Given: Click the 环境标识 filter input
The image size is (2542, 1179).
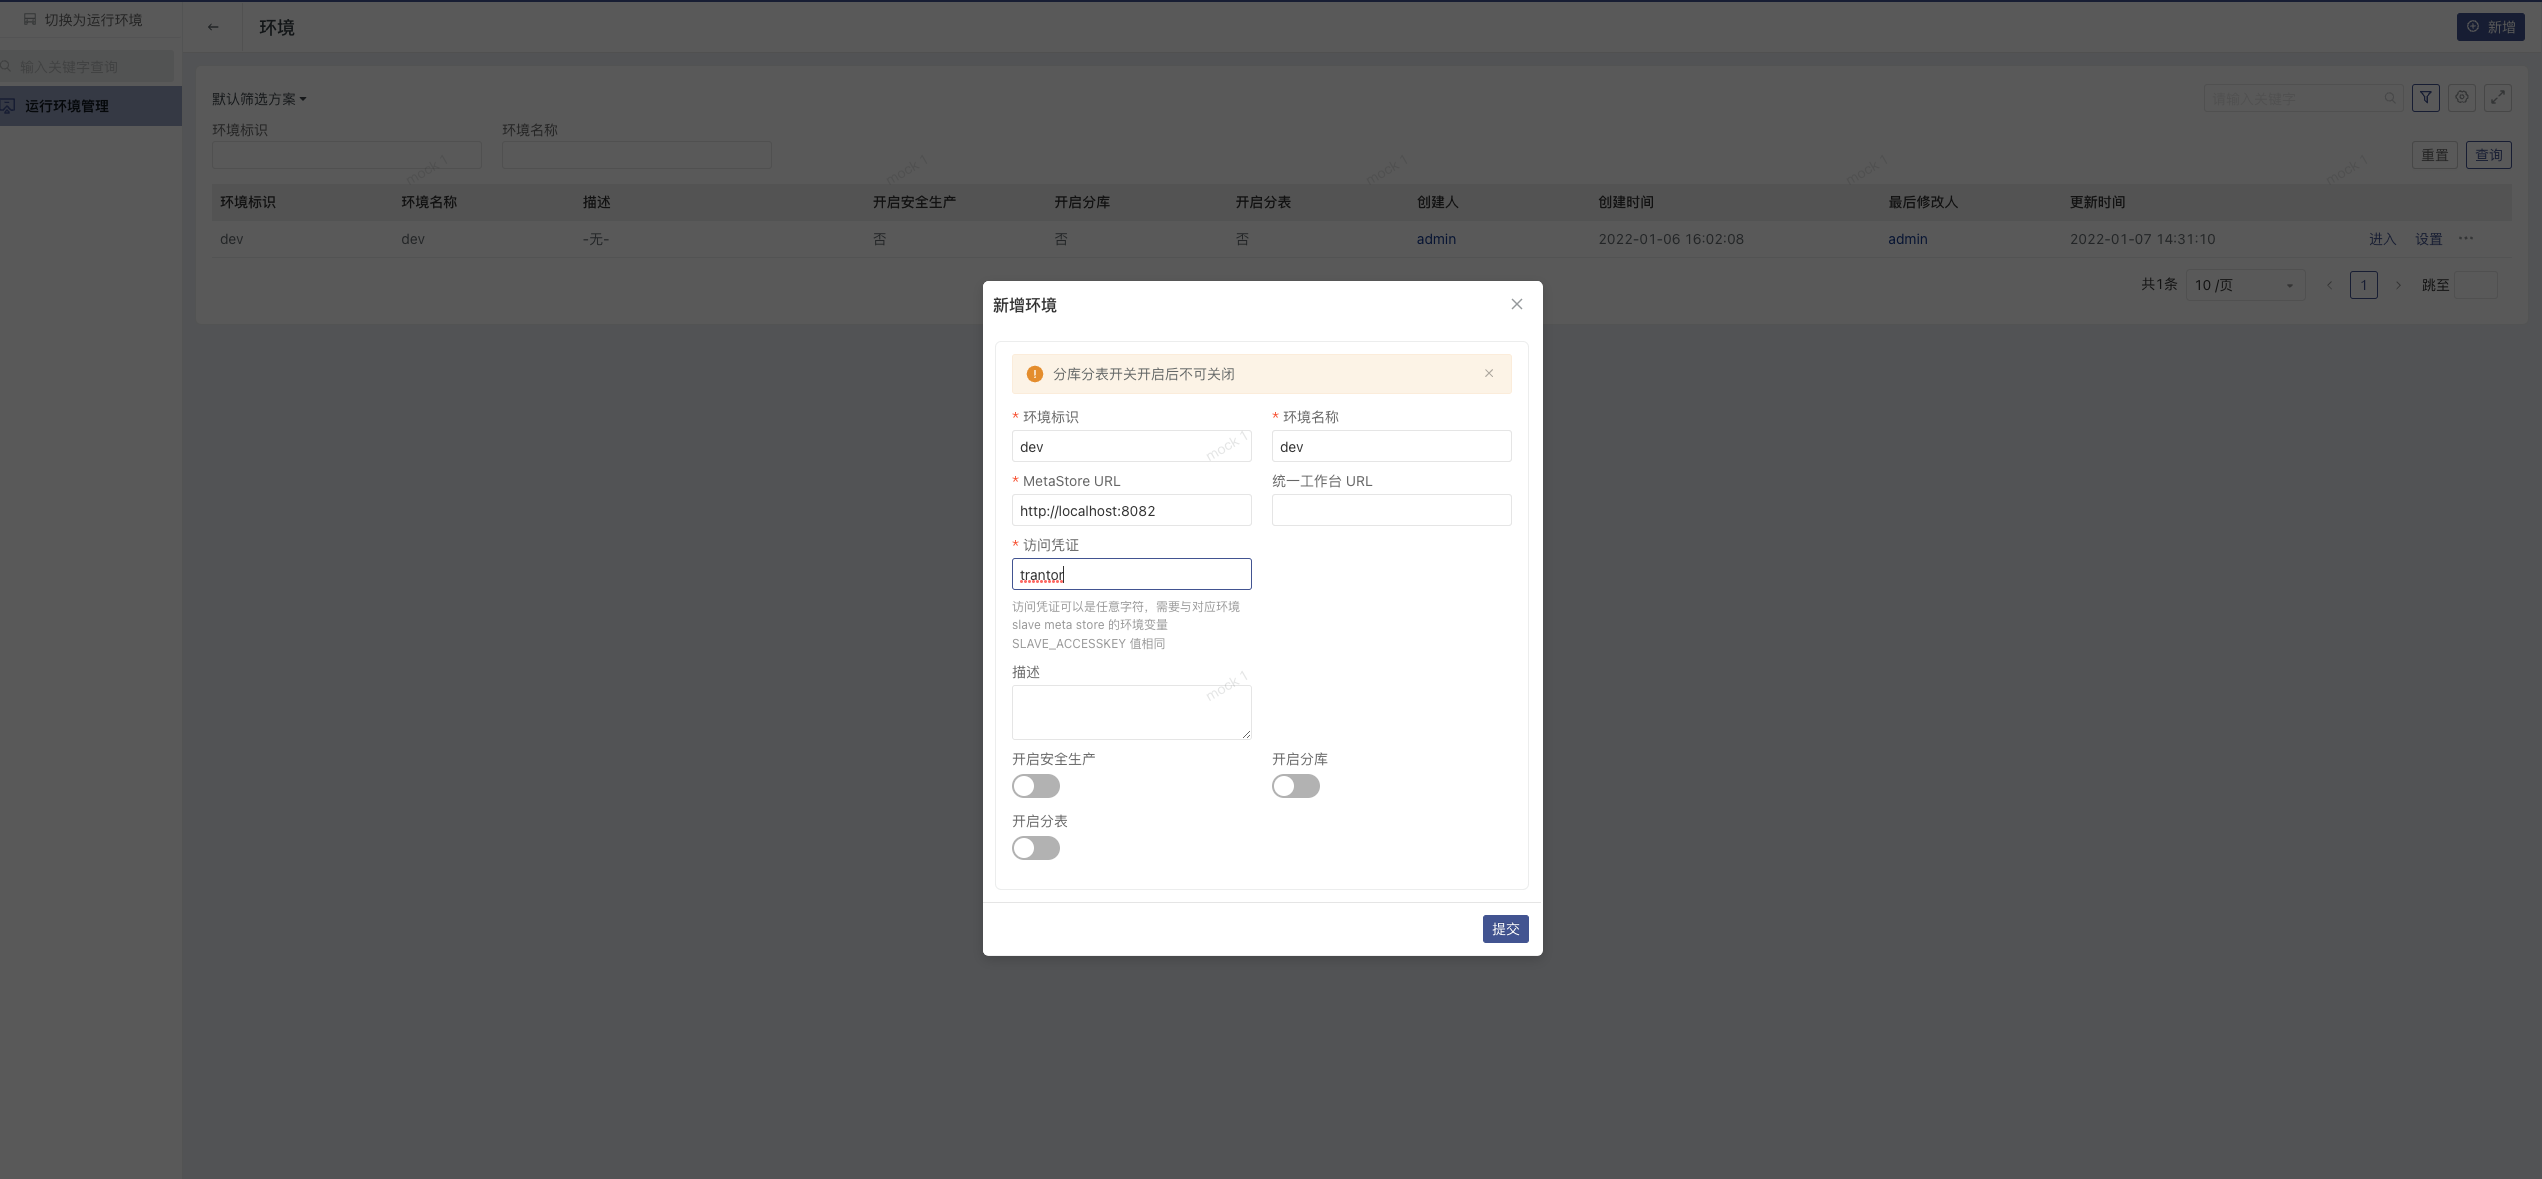Looking at the screenshot, I should click(346, 155).
